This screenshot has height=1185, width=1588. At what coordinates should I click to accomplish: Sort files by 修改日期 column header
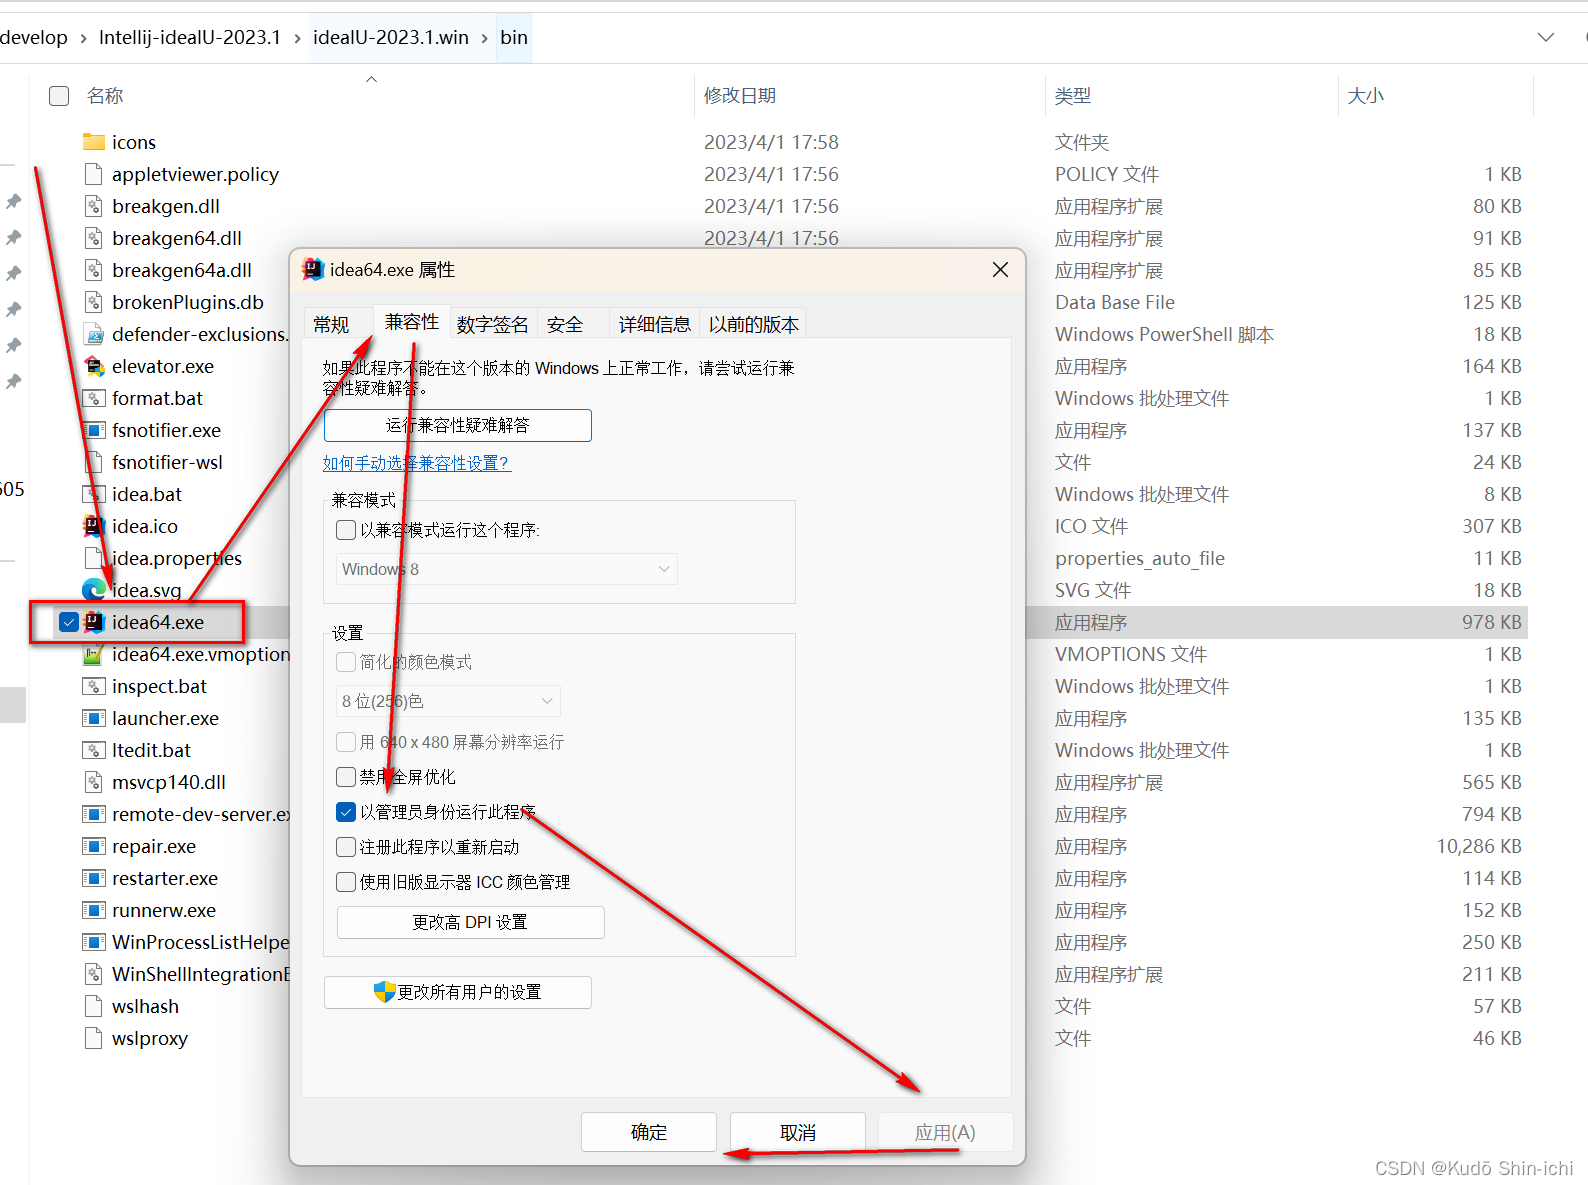click(x=740, y=95)
